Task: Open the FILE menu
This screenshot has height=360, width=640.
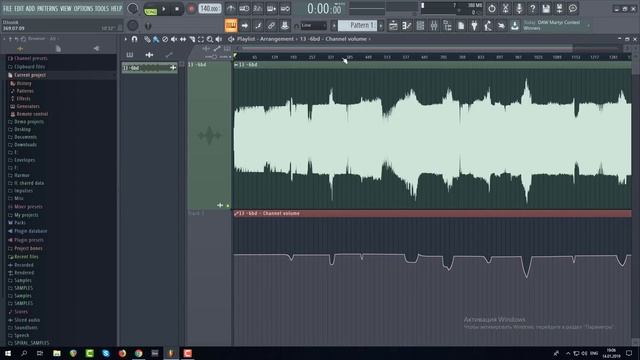Action: (7, 8)
